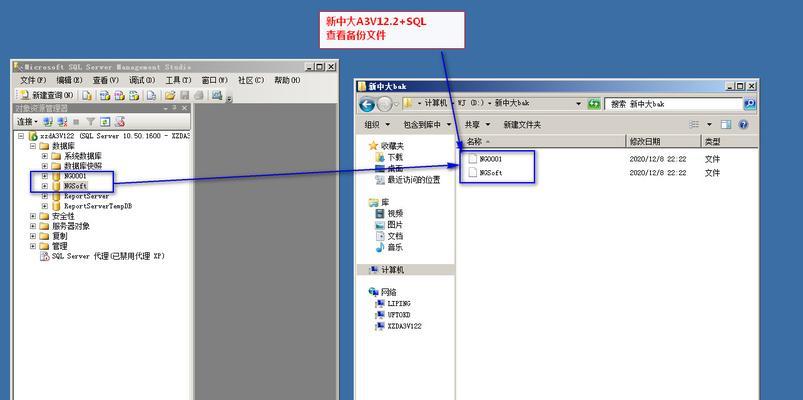Click the change view icon in Explorer toolbar
The height and width of the screenshot is (400, 803).
point(694,124)
